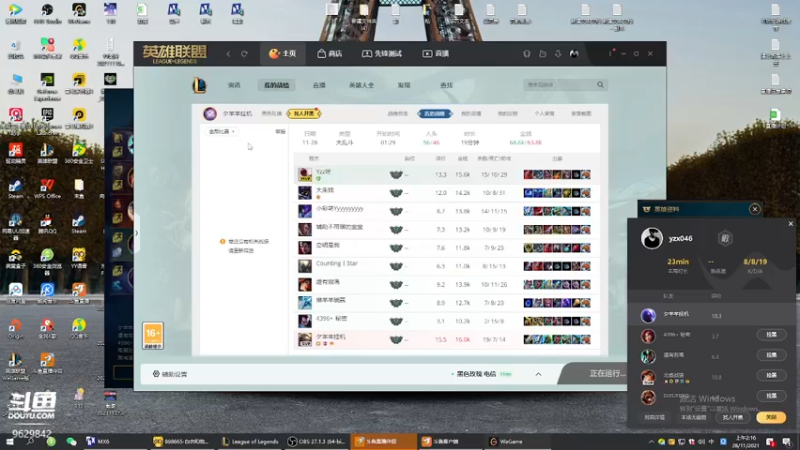Select the 英雄大全 sub-tab
Screen dimensions: 800x450
(361, 85)
